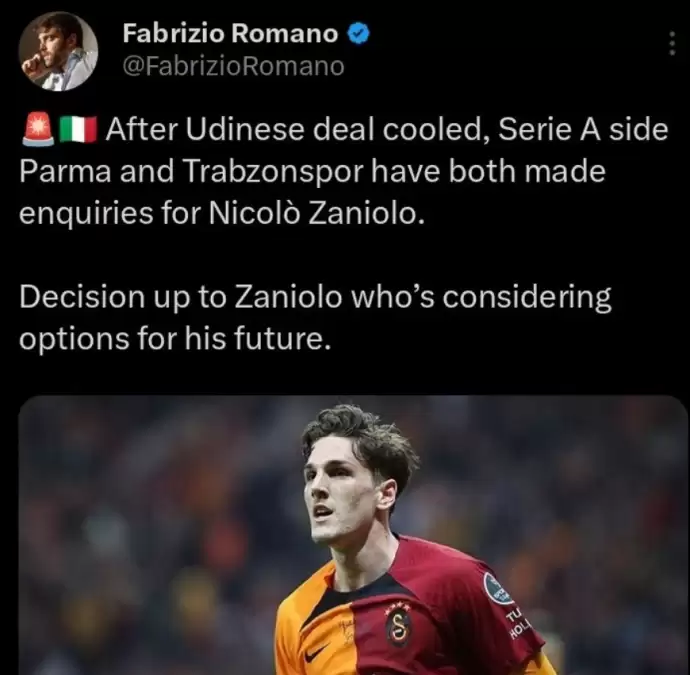Open Fabrizio Romano's profile avatar
This screenshot has width=690, height=675.
click(58, 52)
